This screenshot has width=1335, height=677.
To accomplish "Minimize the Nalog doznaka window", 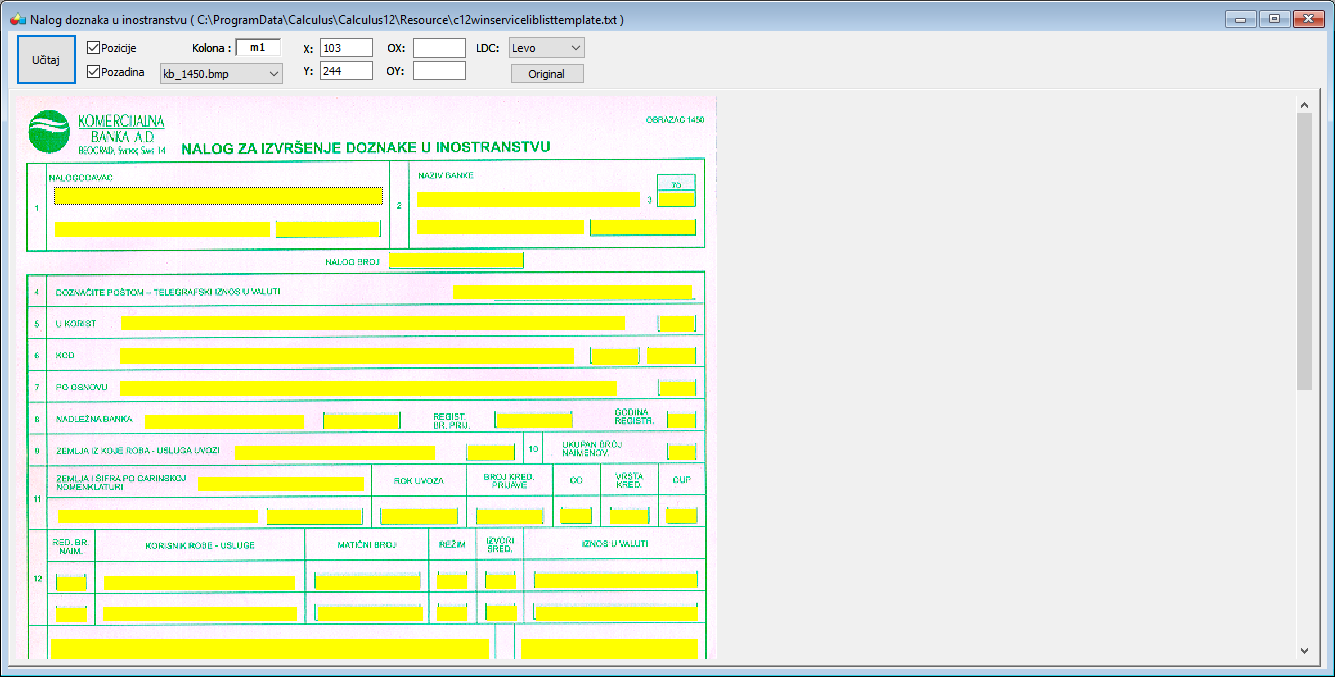I will pyautogui.click(x=1241, y=19).
